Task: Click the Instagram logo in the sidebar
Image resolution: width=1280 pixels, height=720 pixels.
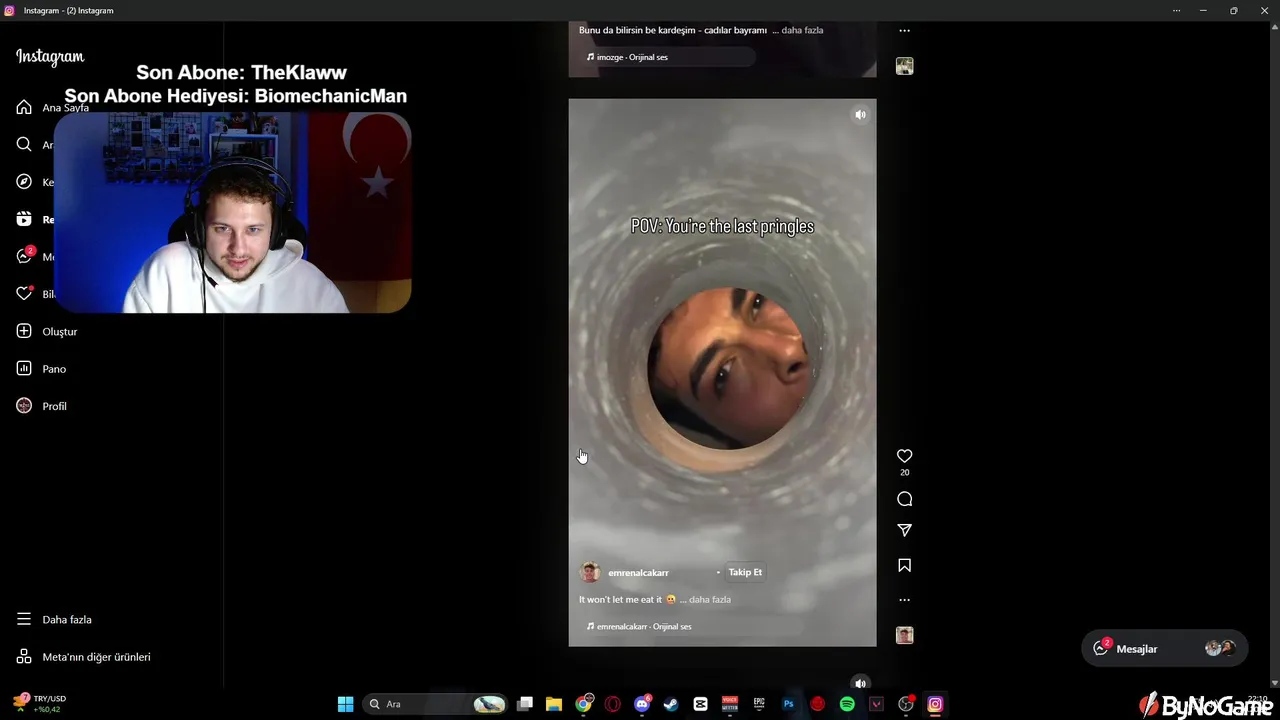Action: [x=50, y=57]
